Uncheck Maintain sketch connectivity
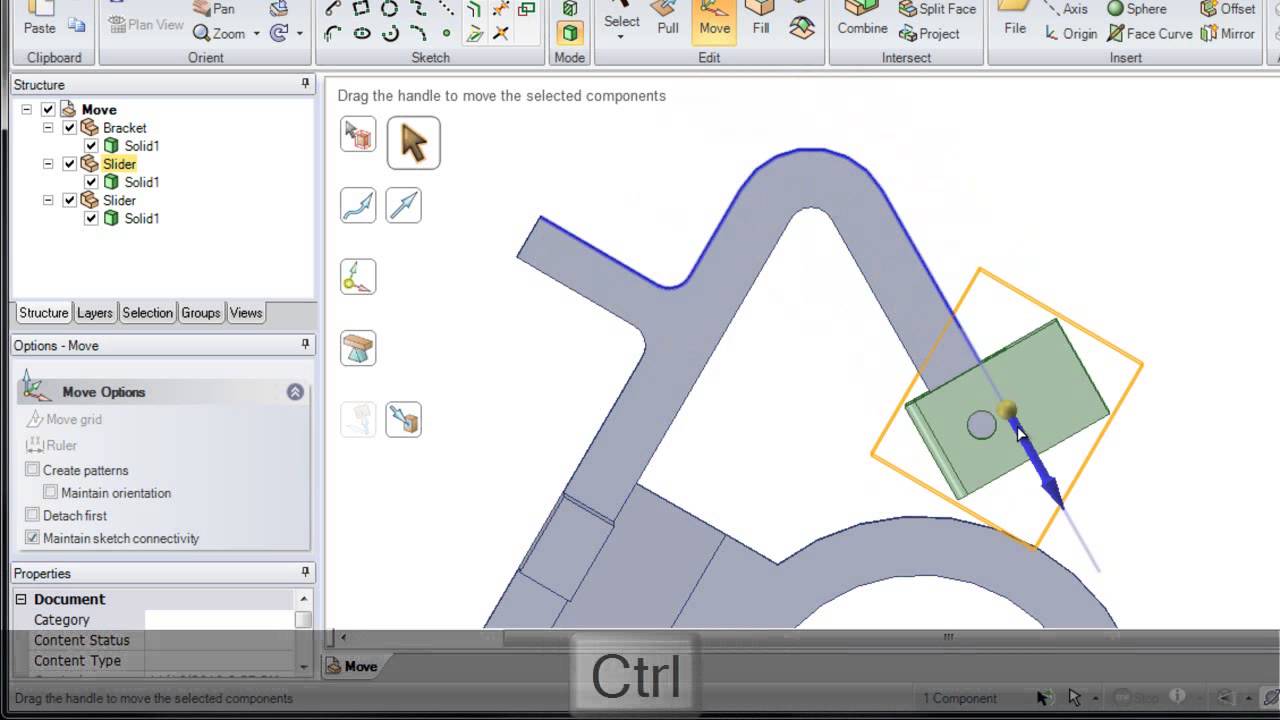1280x720 pixels. point(33,538)
